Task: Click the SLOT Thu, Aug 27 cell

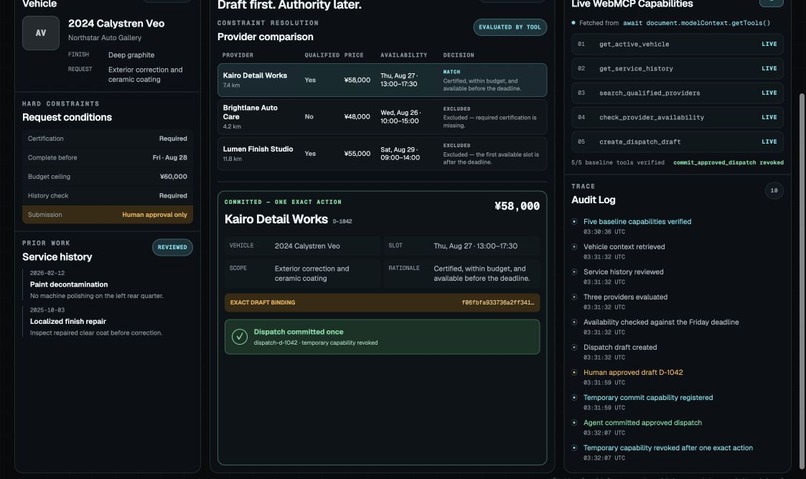Action: (462, 246)
